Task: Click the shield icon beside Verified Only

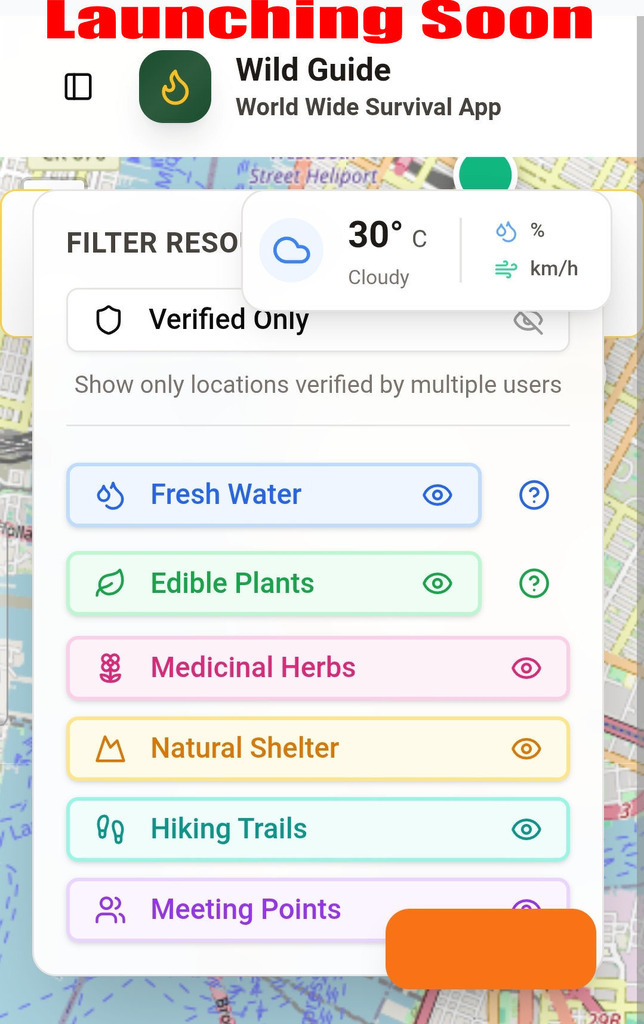Action: [108, 320]
